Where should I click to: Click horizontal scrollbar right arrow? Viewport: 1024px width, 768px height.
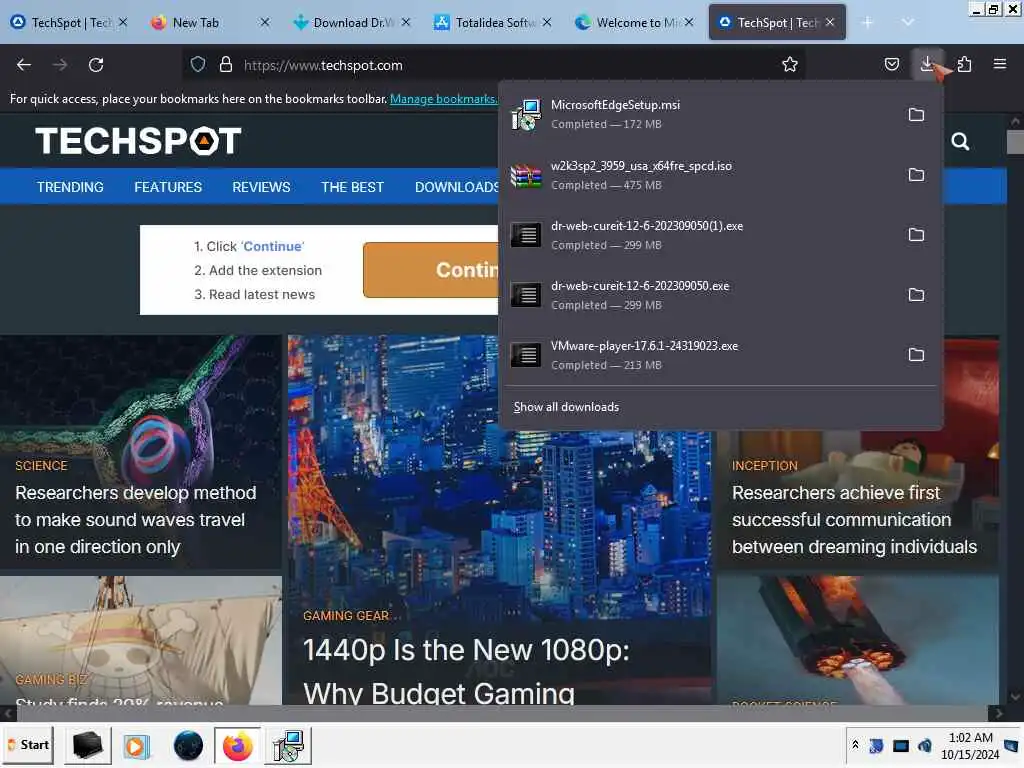coord(998,713)
